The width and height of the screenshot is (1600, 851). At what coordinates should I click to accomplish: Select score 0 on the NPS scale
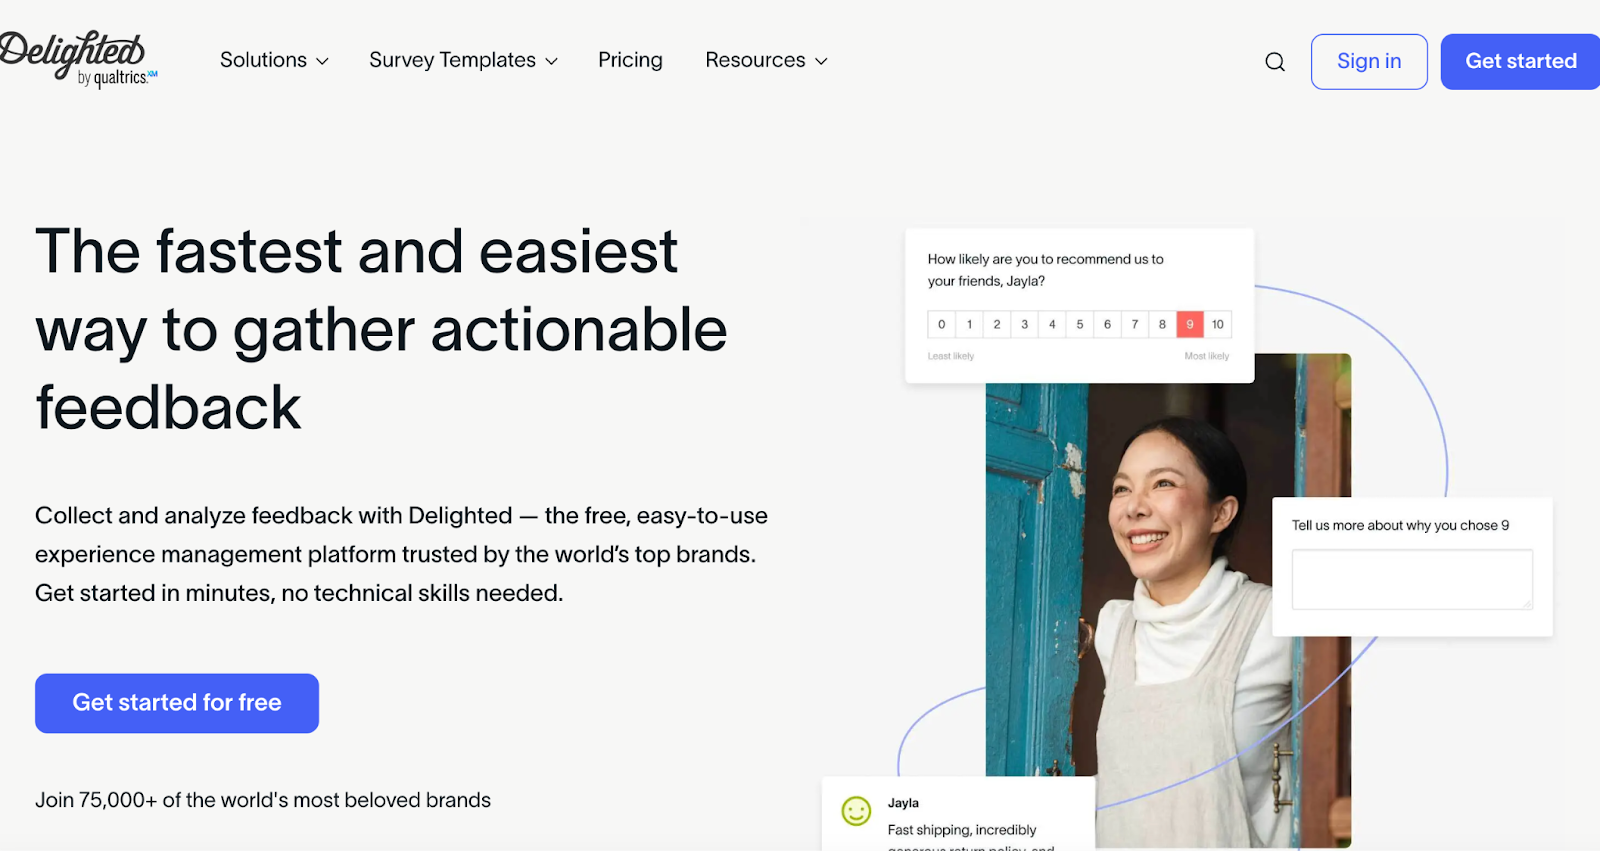point(941,324)
